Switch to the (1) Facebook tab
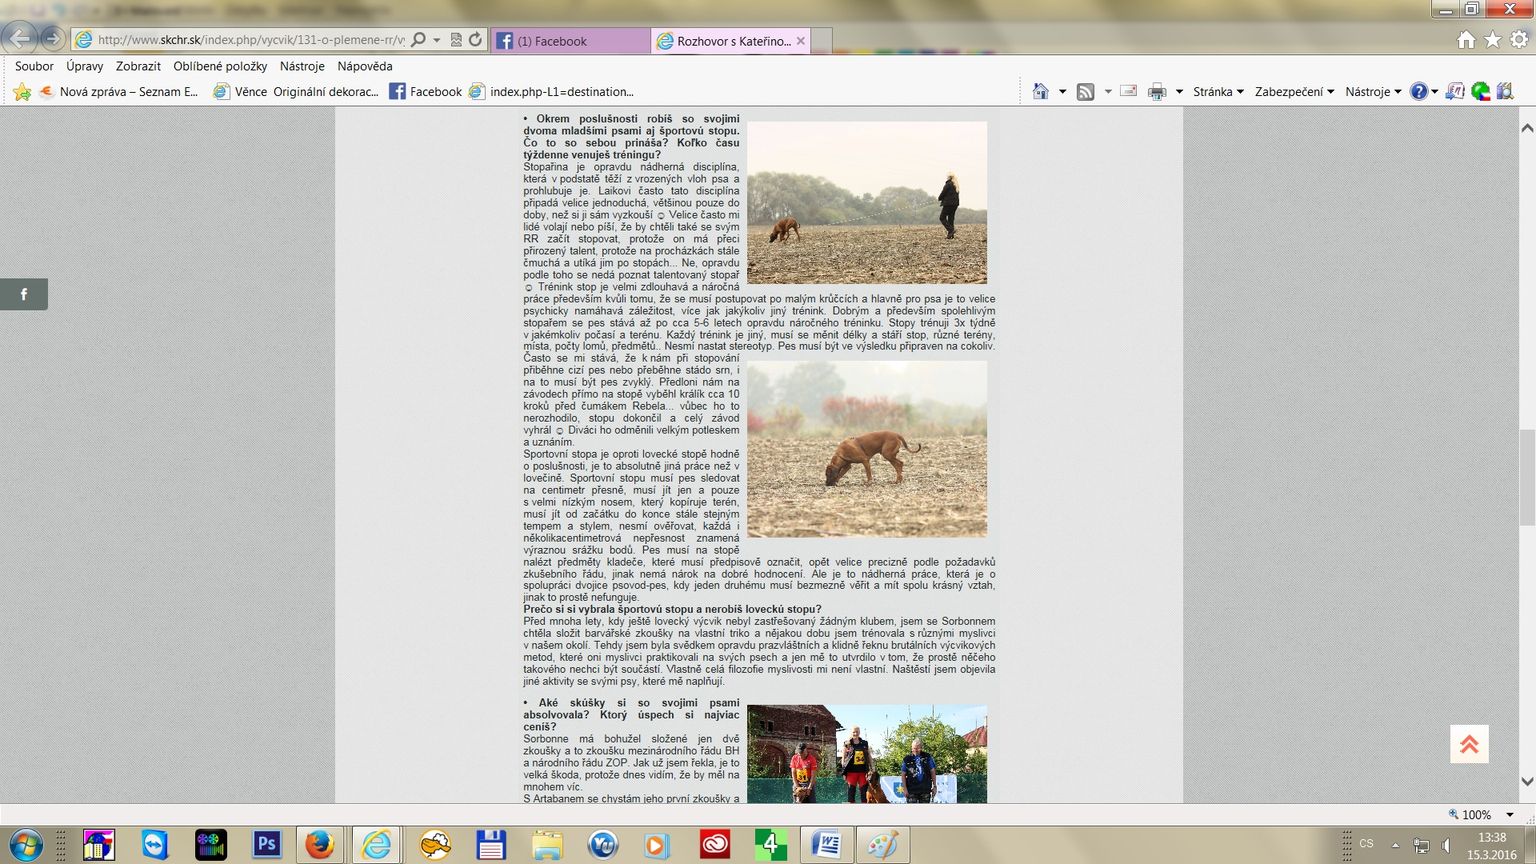The width and height of the screenshot is (1536, 864). (x=571, y=41)
